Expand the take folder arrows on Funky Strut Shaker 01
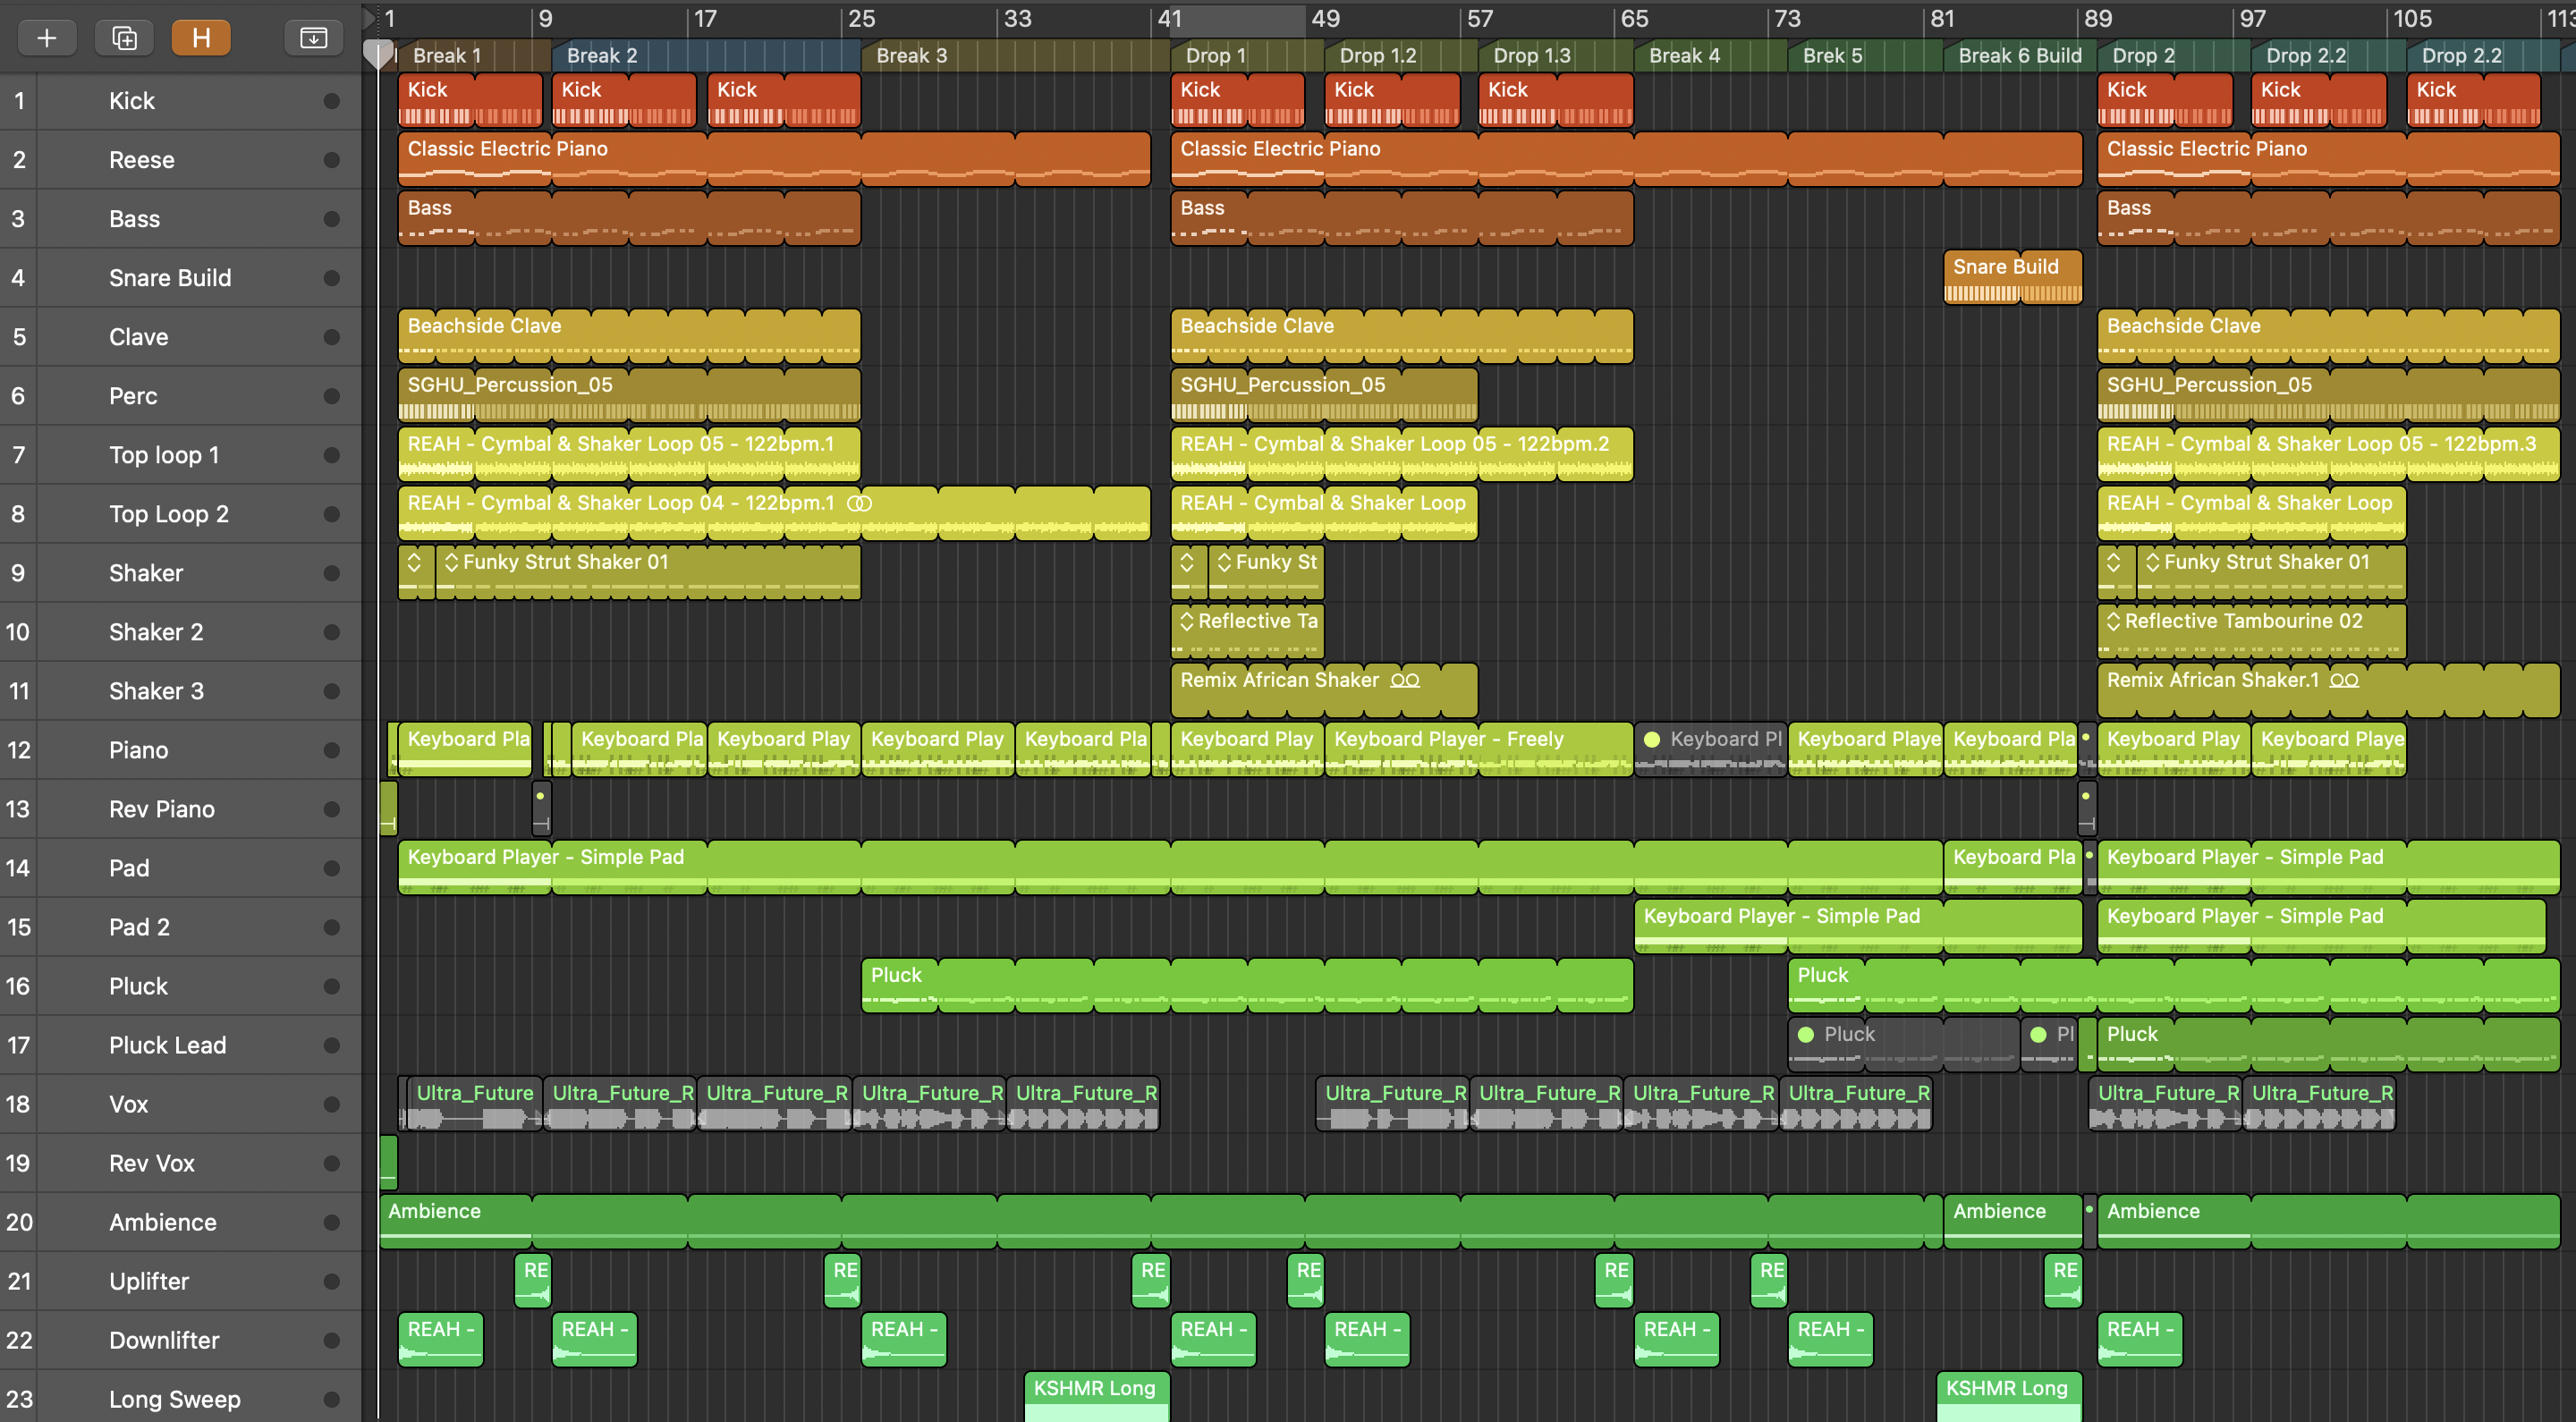The image size is (2576, 1422). (451, 562)
